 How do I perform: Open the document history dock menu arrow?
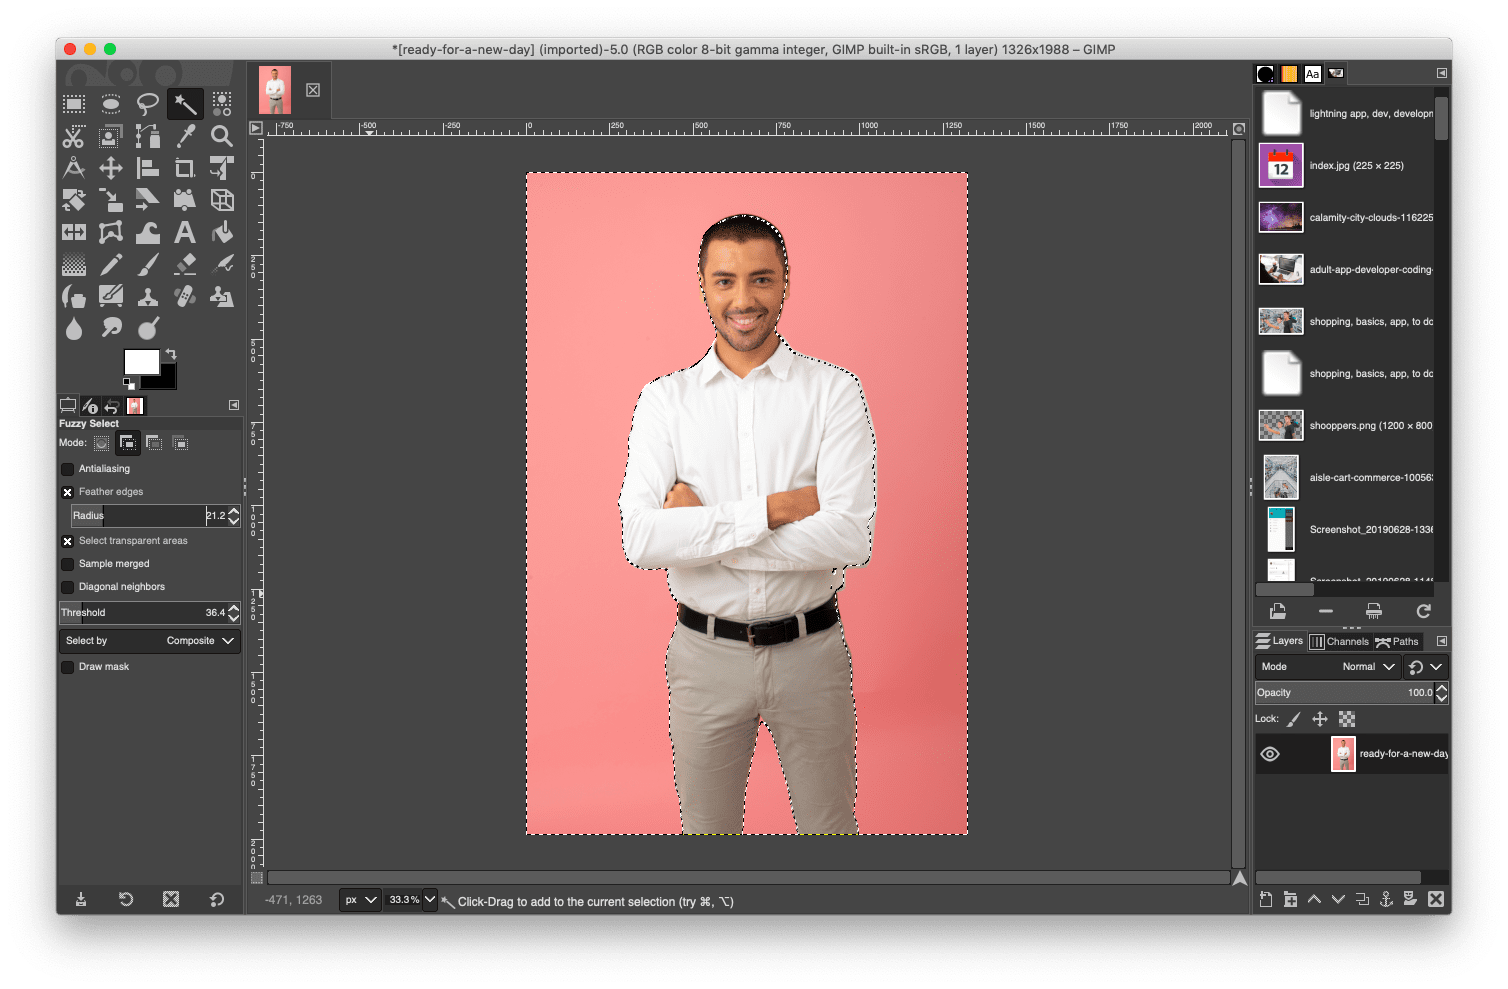pos(1442,73)
